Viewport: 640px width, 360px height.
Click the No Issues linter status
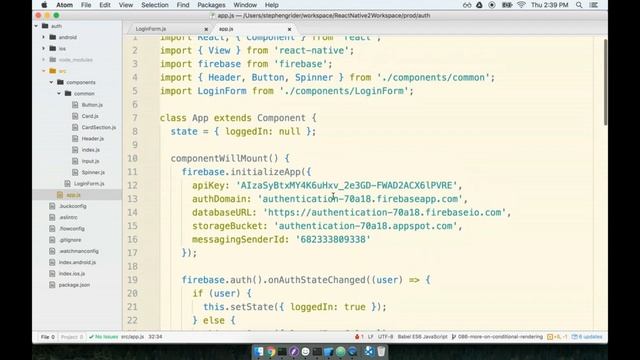[x=104, y=337]
